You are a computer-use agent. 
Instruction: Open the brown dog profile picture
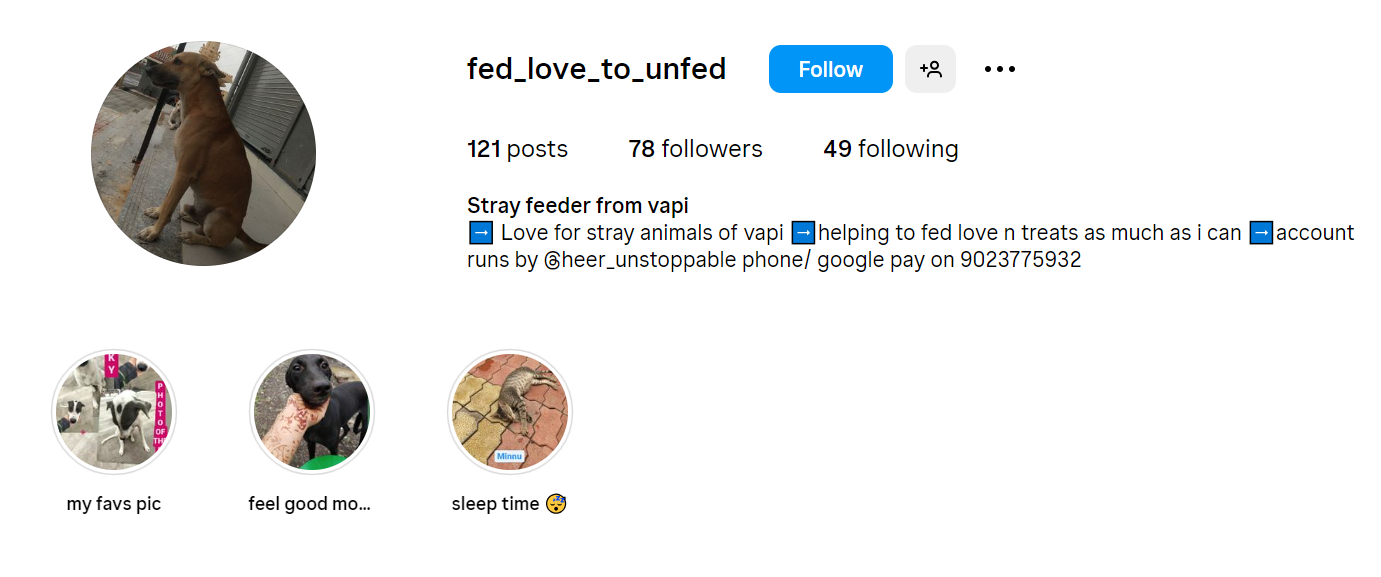[x=203, y=153]
